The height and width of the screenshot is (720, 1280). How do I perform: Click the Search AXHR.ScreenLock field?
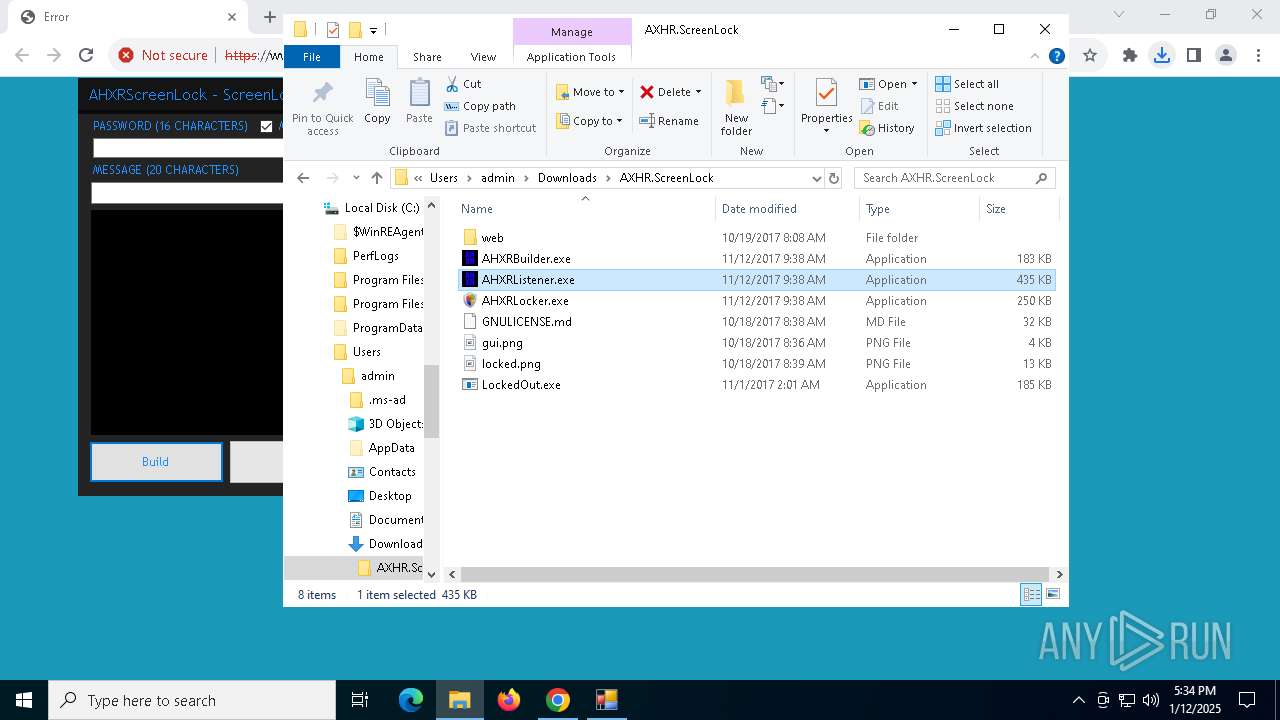point(955,178)
